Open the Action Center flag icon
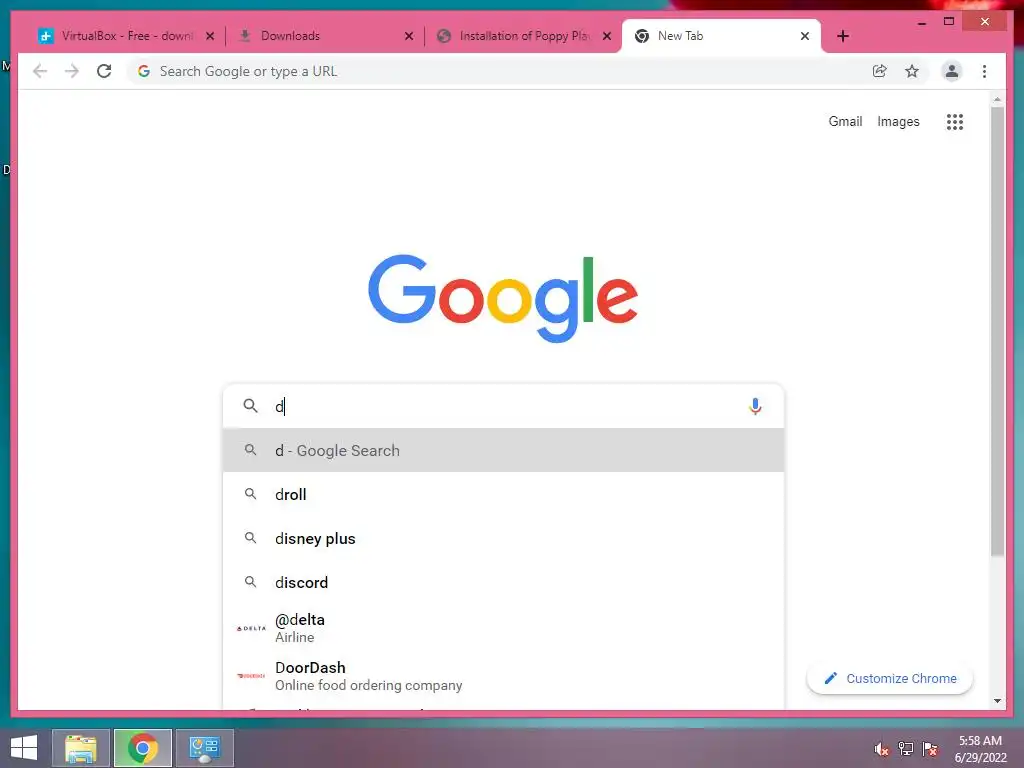This screenshot has width=1024, height=768. 930,749
